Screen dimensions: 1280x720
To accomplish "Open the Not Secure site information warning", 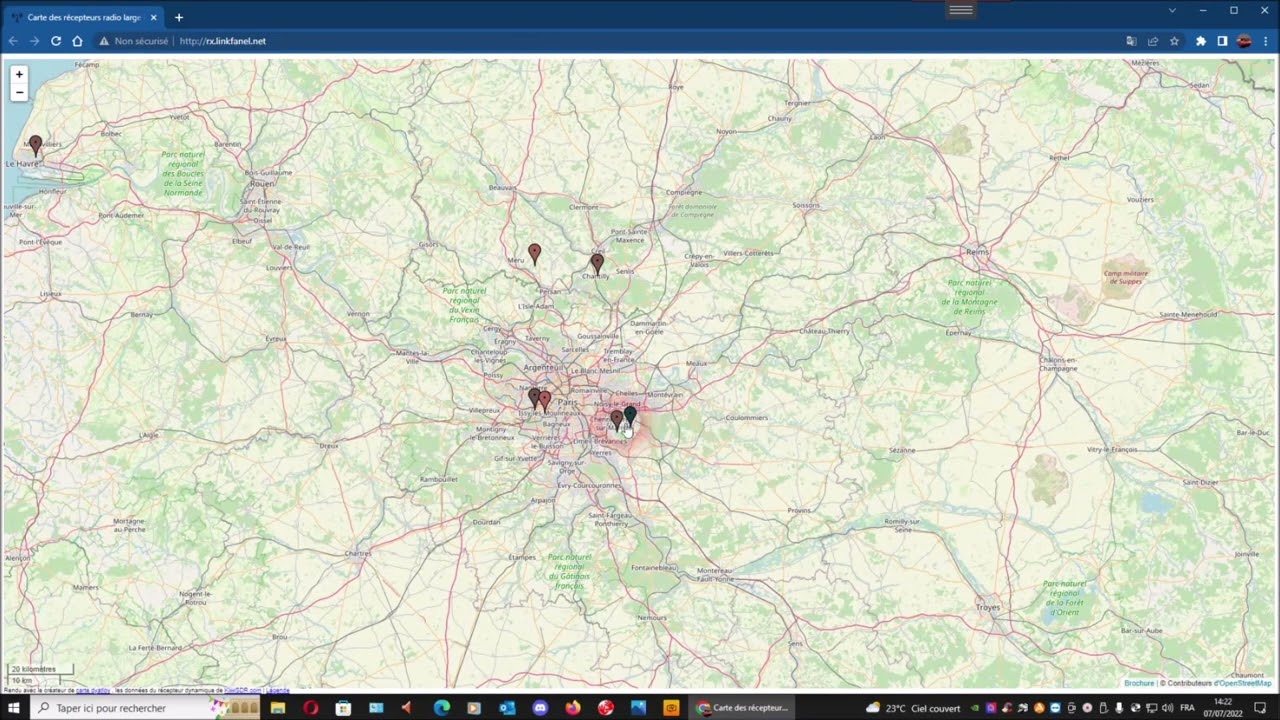I will [132, 41].
